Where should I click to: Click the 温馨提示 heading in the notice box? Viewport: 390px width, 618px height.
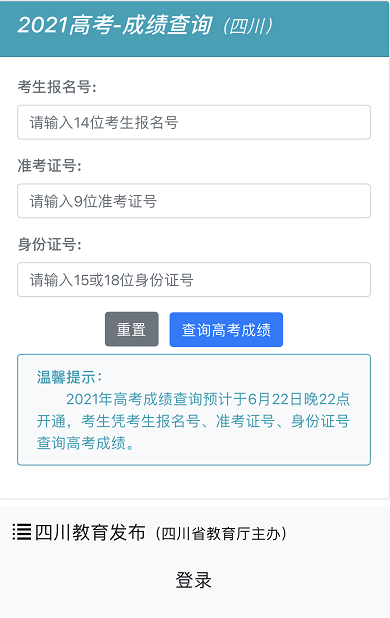point(66,377)
